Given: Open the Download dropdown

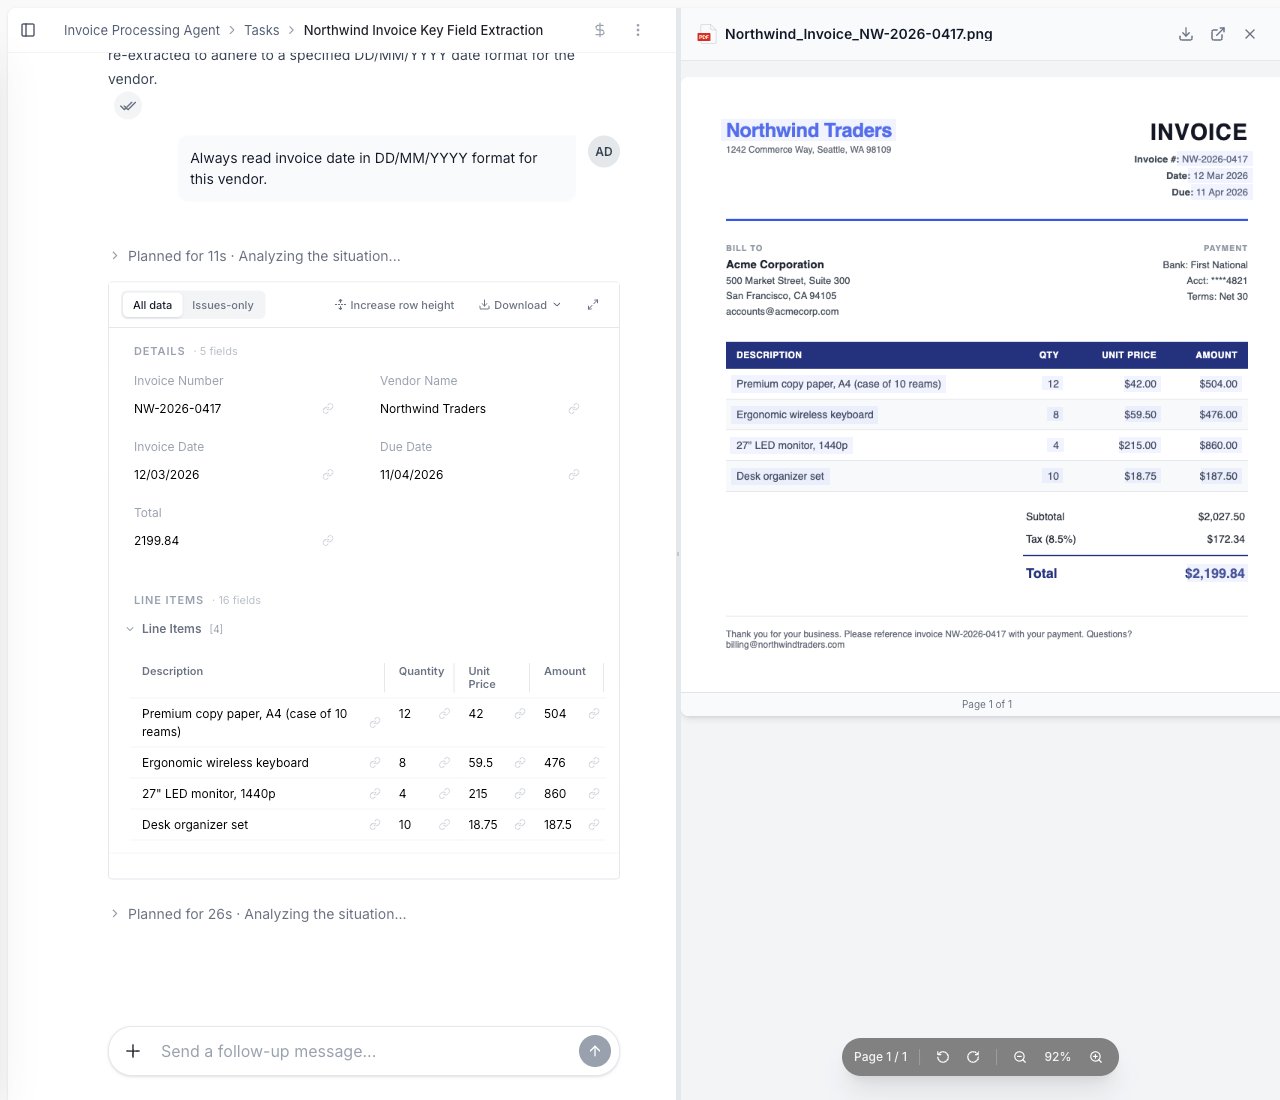Looking at the screenshot, I should (520, 305).
